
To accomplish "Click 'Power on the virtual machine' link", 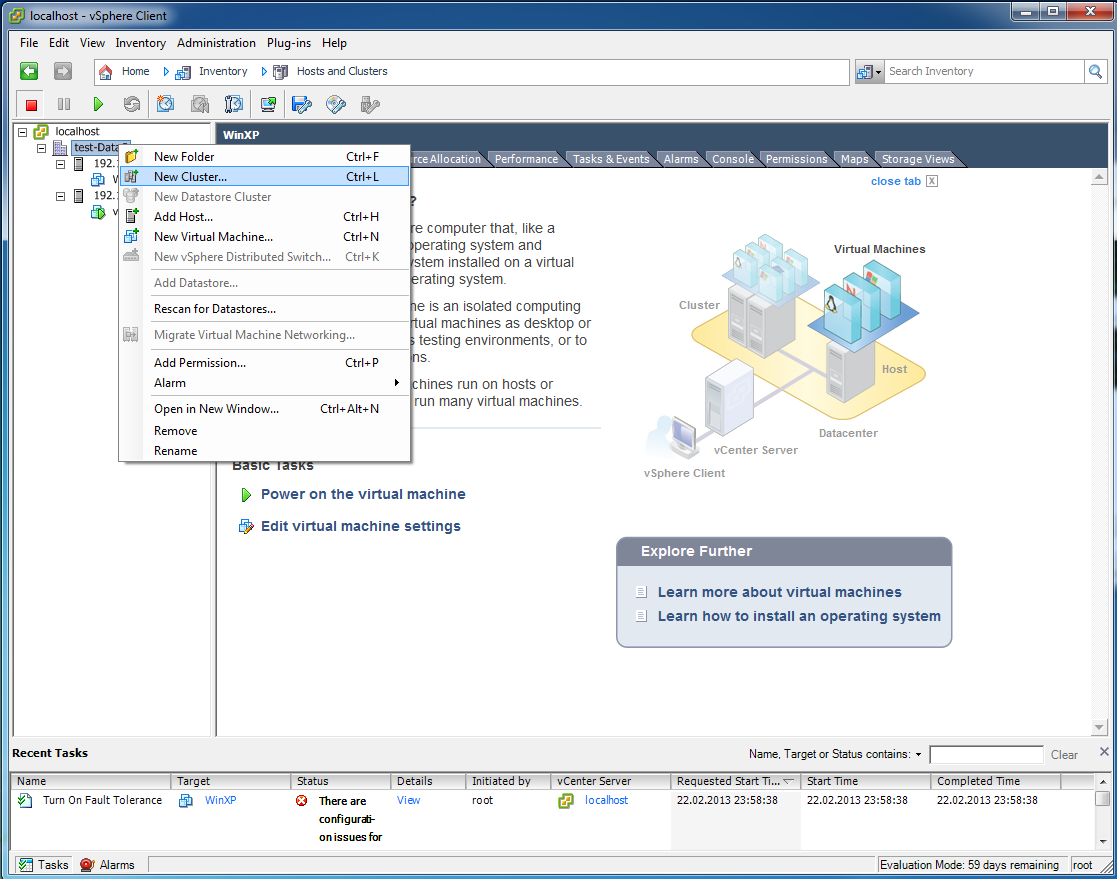I will point(363,494).
